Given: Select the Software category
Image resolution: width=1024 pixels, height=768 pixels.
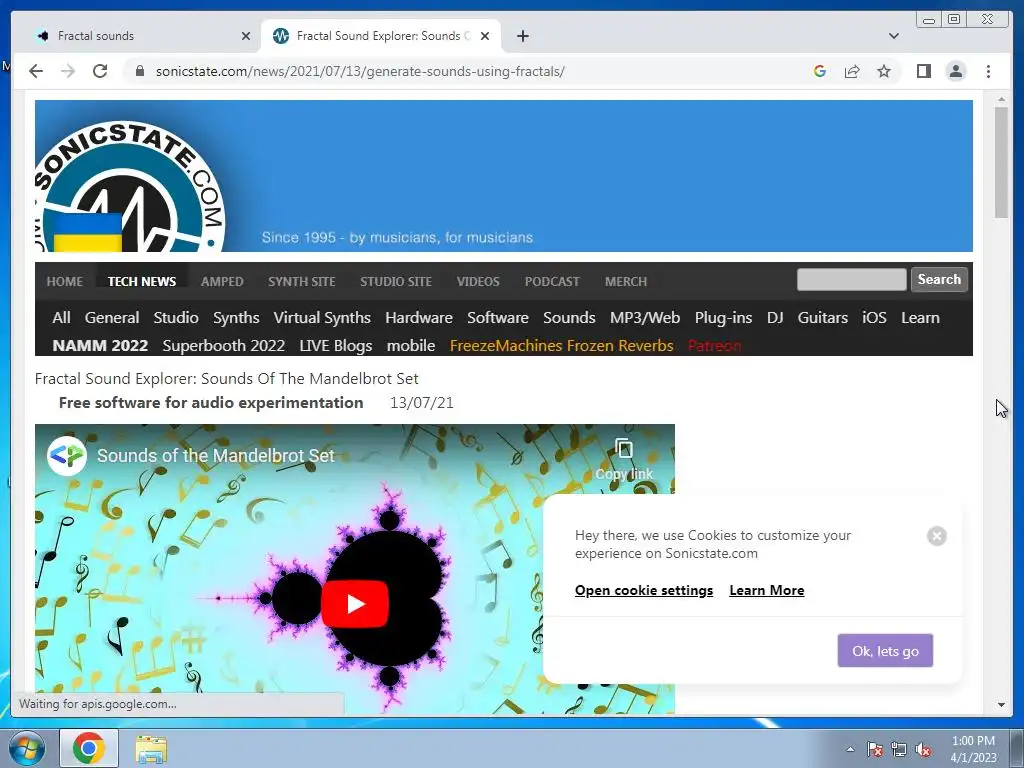Looking at the screenshot, I should click(498, 317).
